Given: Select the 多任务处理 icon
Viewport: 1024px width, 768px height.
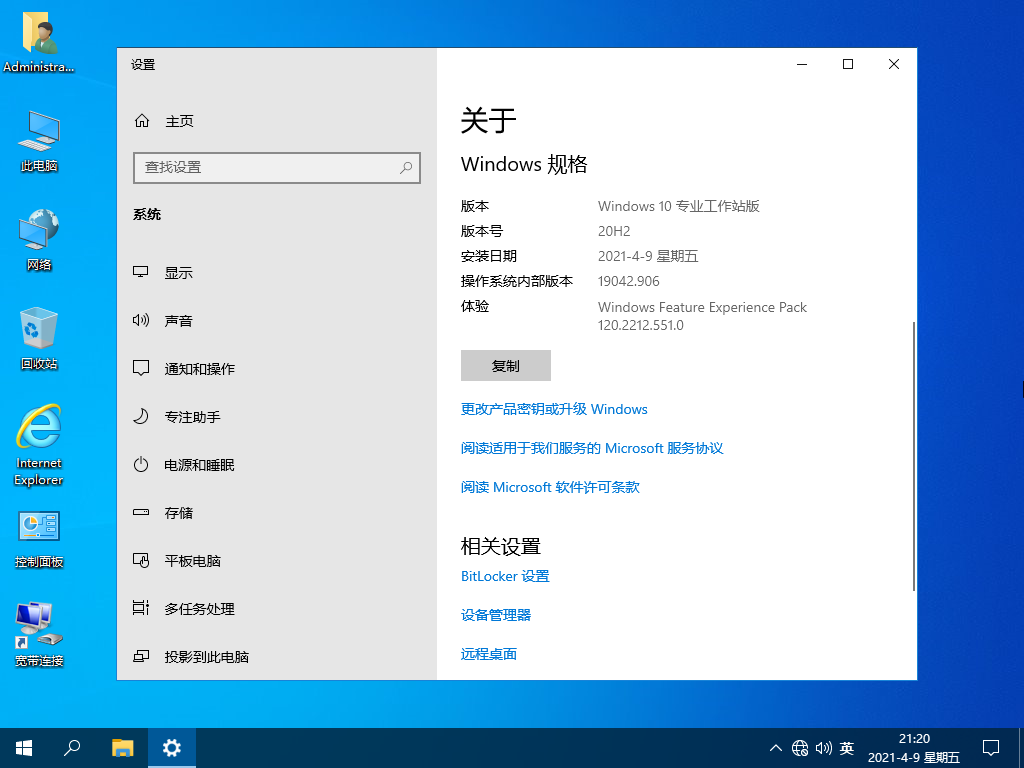Looking at the screenshot, I should 140,608.
